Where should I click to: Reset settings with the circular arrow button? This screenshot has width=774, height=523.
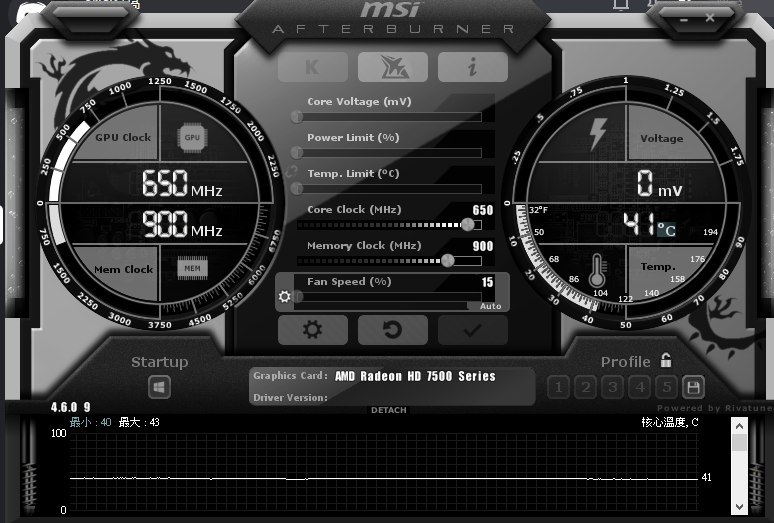[x=393, y=330]
